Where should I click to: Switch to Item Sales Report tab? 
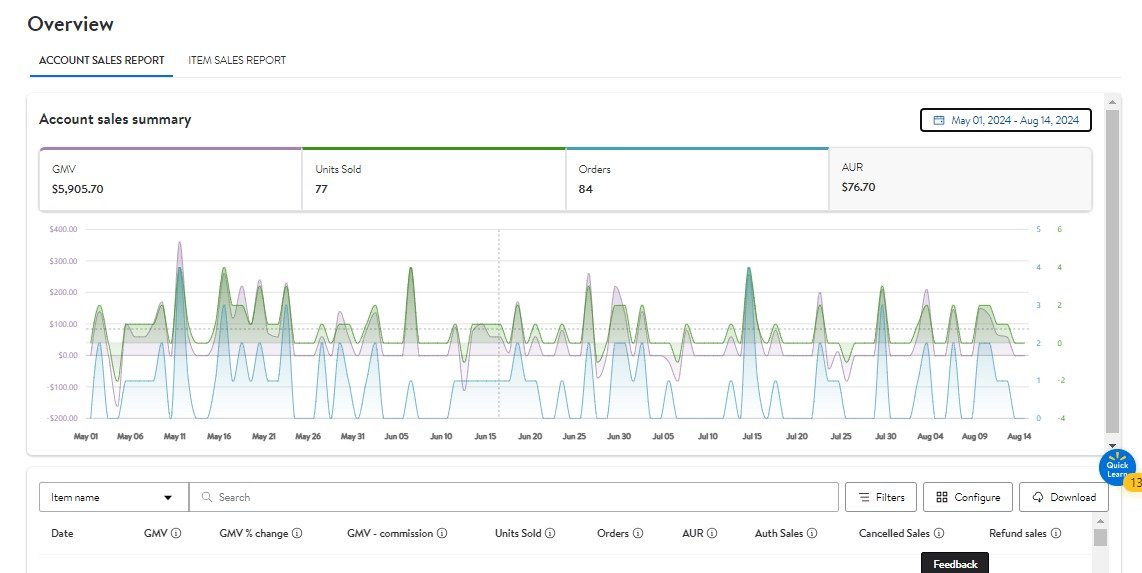click(x=237, y=60)
